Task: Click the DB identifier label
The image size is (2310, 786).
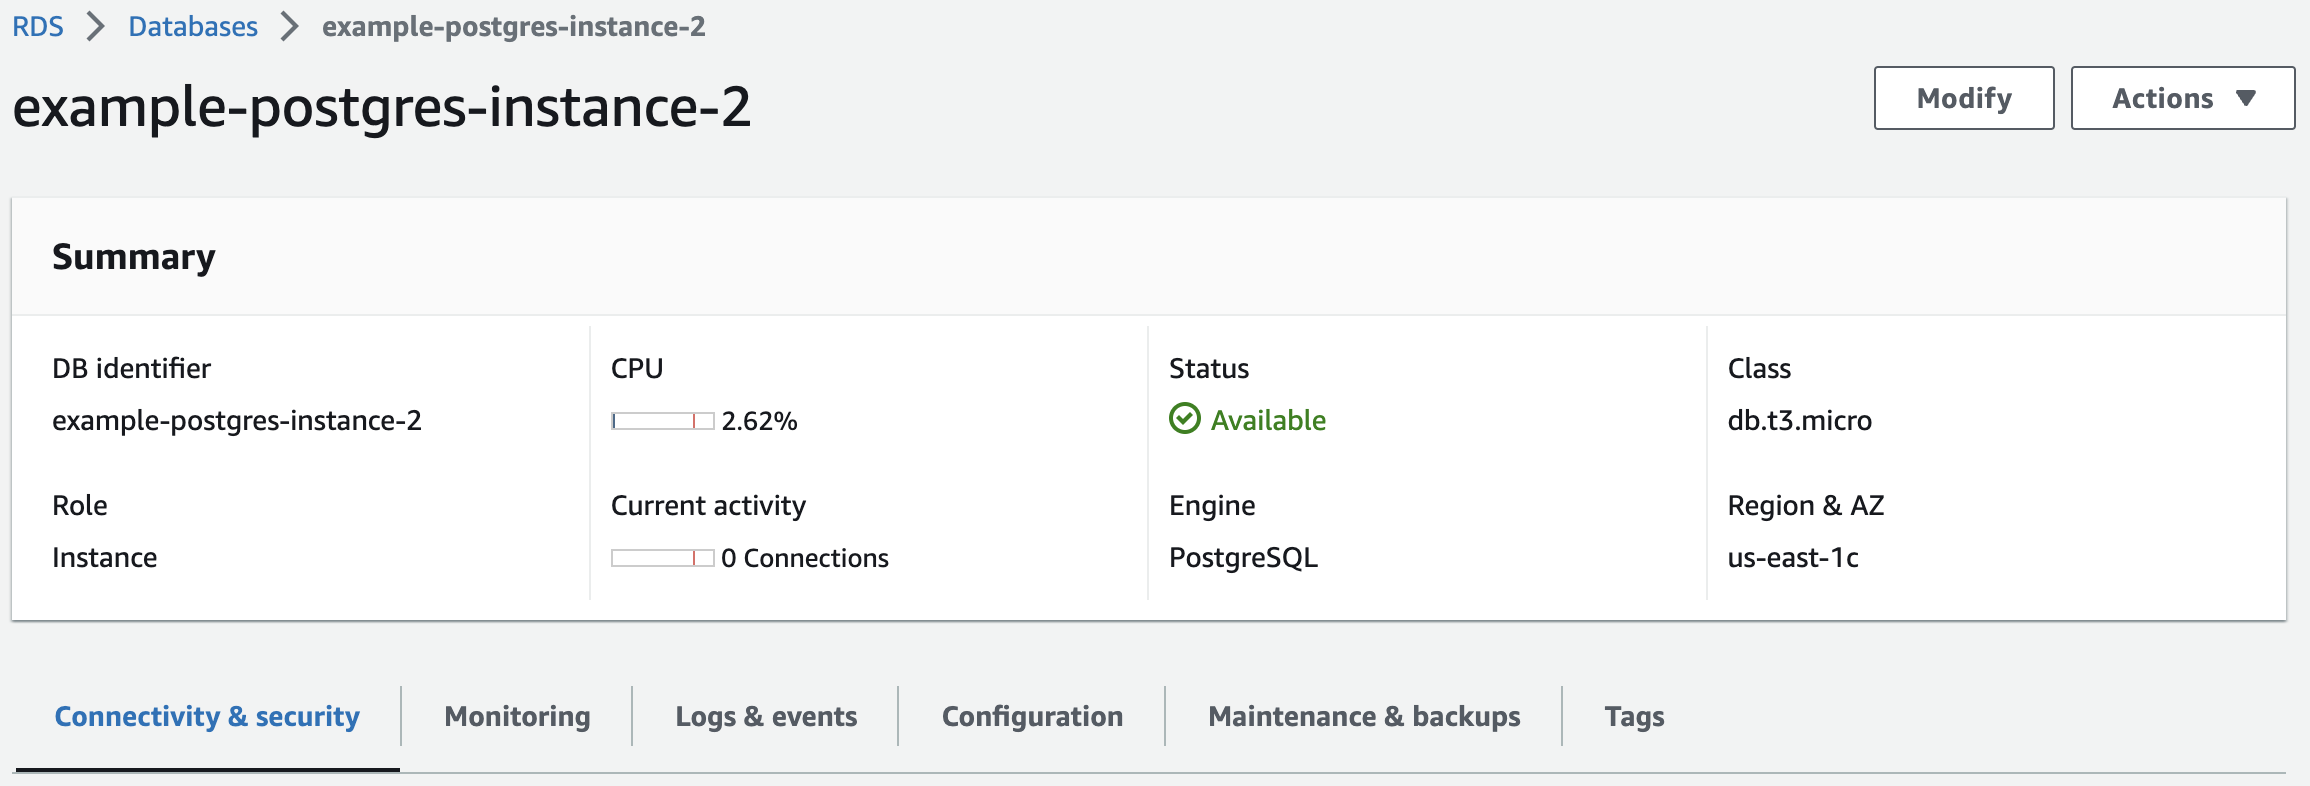Action: 131,368
